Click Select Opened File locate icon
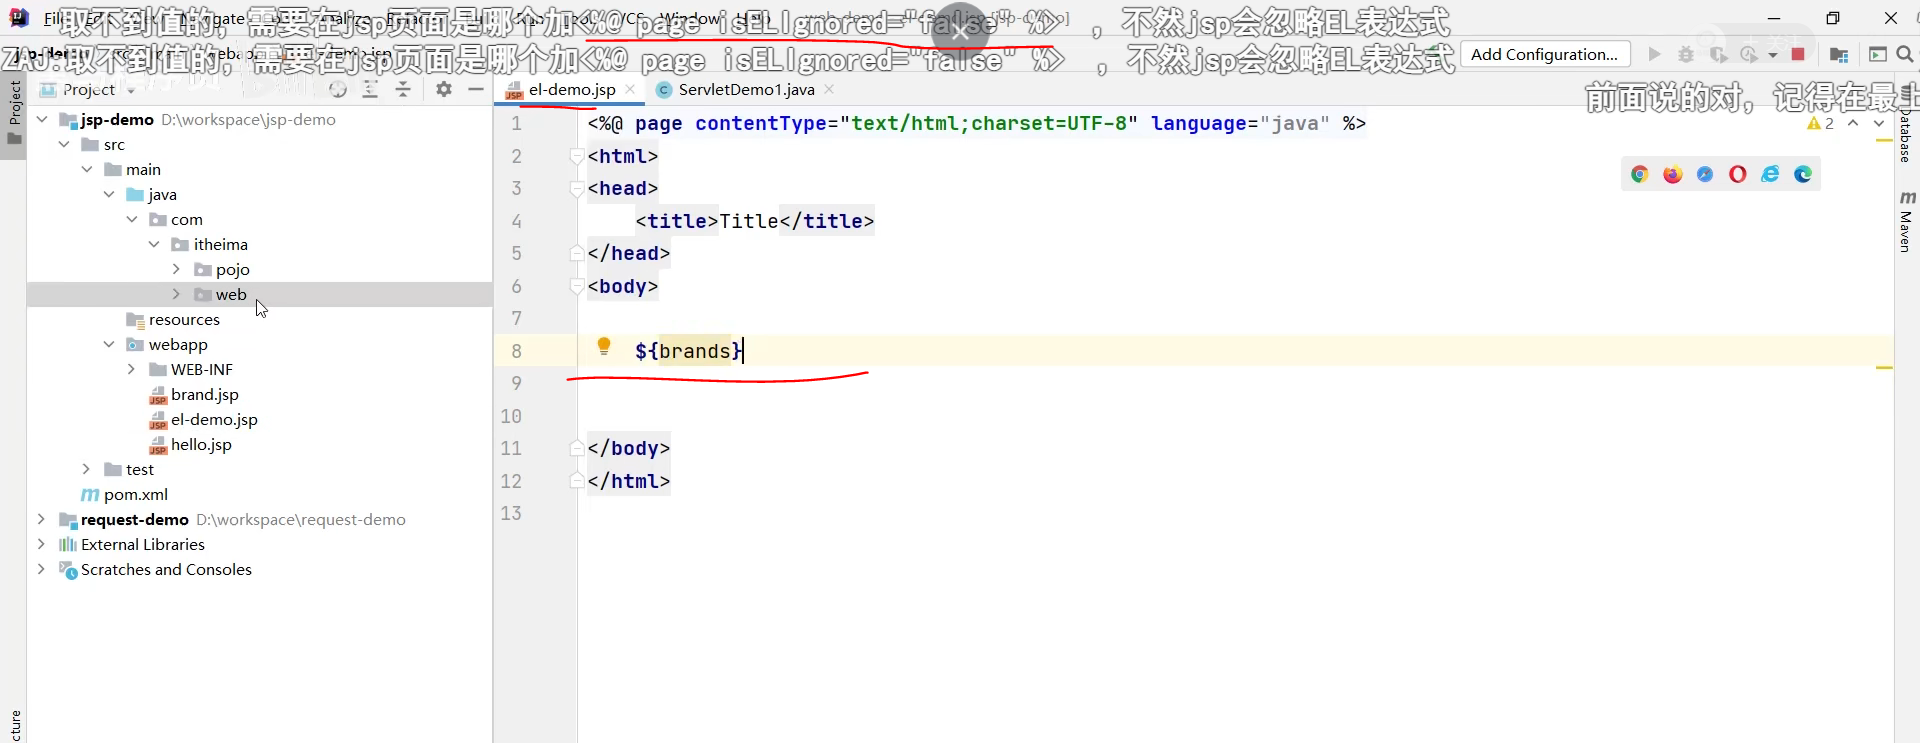The height and width of the screenshot is (743, 1920). pos(338,89)
